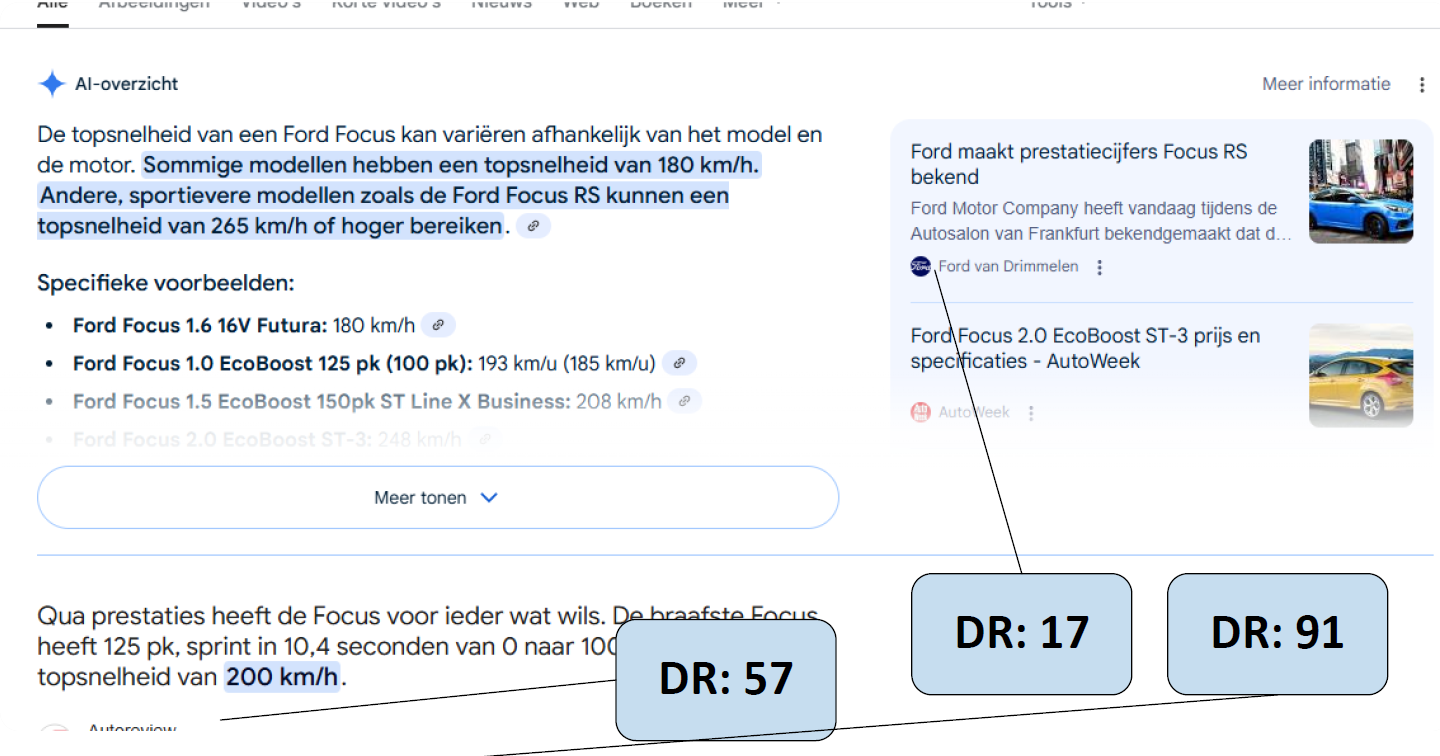This screenshot has width=1440, height=756.
Task: Click source link icon after 'hoger bereiken'
Action: pos(534,226)
